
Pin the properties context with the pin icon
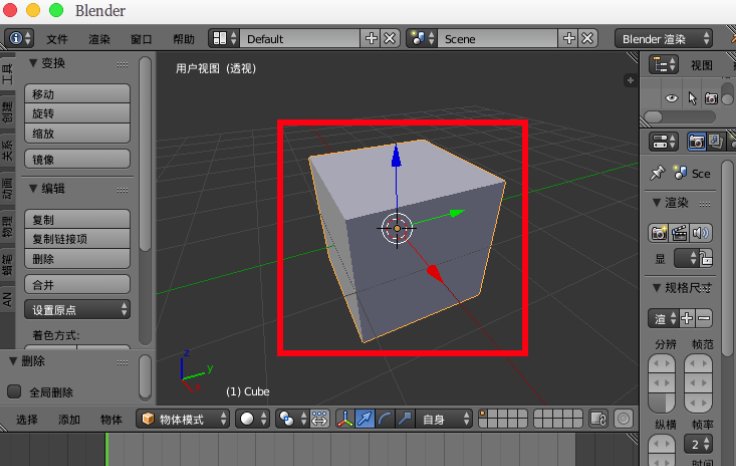pos(657,173)
